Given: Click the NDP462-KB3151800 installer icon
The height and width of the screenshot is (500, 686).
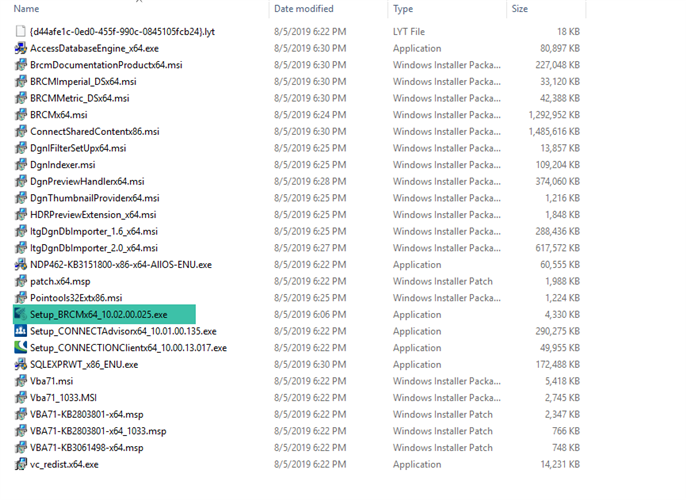Looking at the screenshot, I should coord(21,264).
